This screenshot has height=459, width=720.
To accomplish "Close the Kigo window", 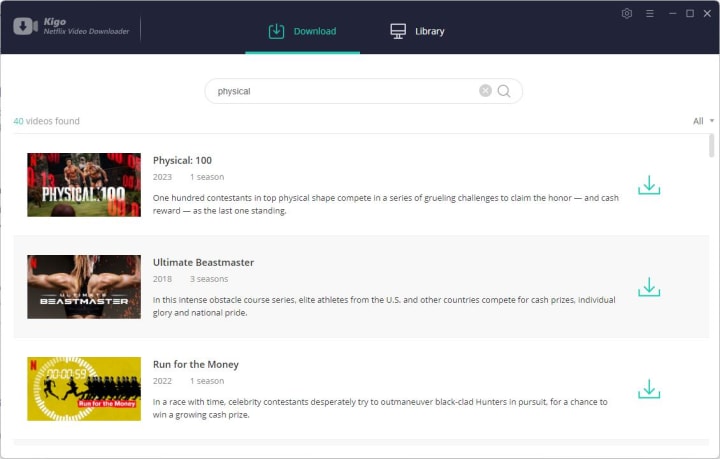I will 707,14.
